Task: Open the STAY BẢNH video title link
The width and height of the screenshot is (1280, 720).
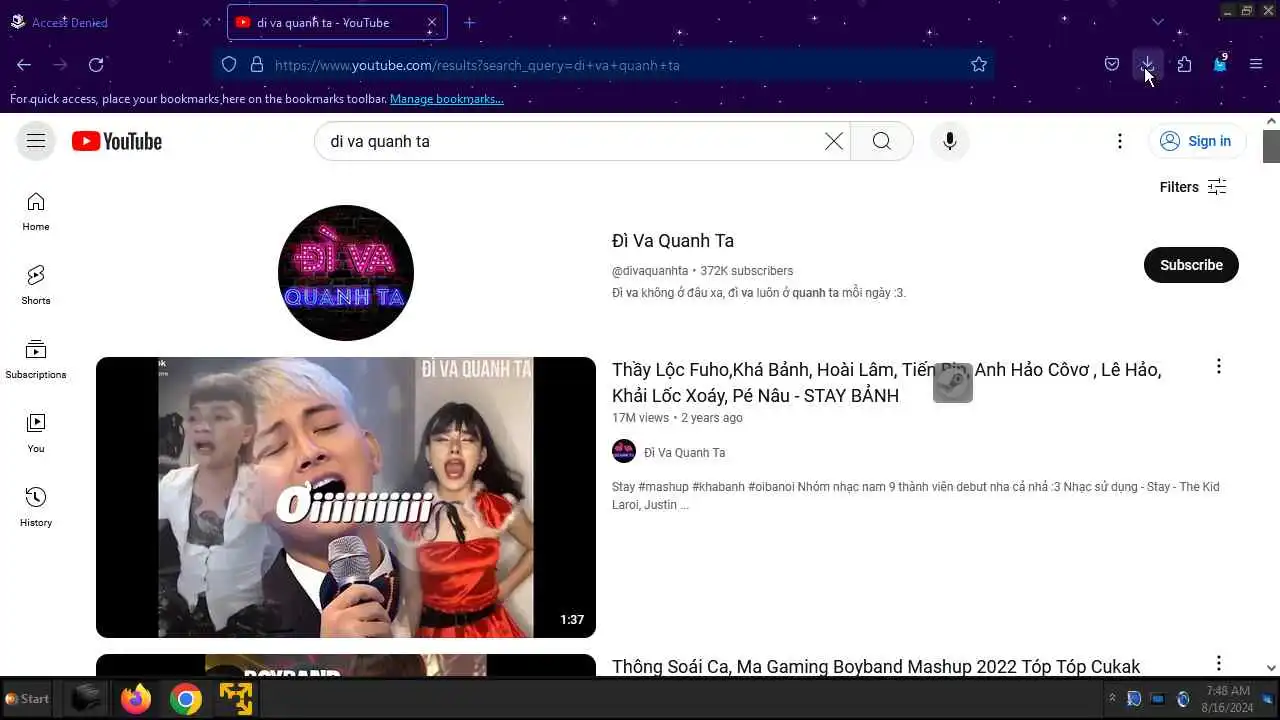Action: [886, 382]
